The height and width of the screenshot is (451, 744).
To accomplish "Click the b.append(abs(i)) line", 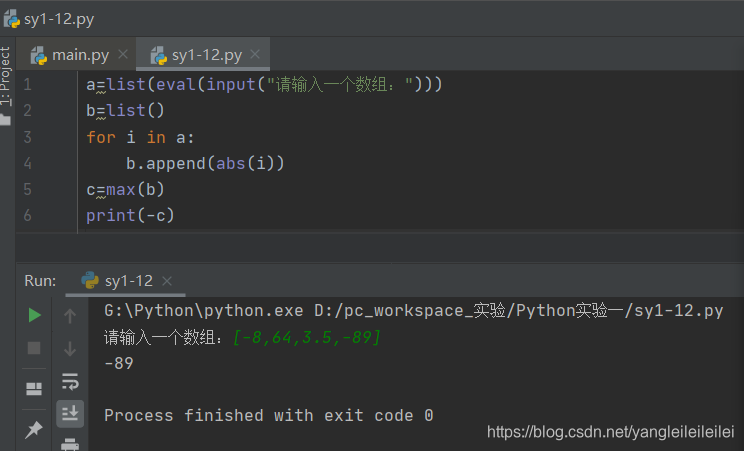I will click(205, 163).
